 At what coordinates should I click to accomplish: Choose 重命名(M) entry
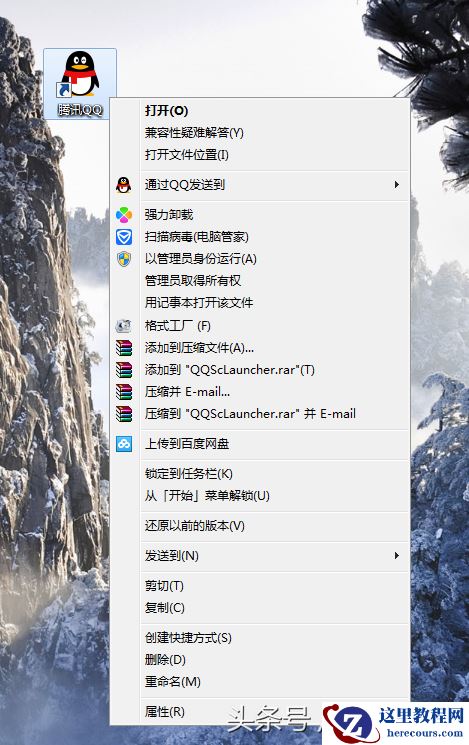coord(260,682)
